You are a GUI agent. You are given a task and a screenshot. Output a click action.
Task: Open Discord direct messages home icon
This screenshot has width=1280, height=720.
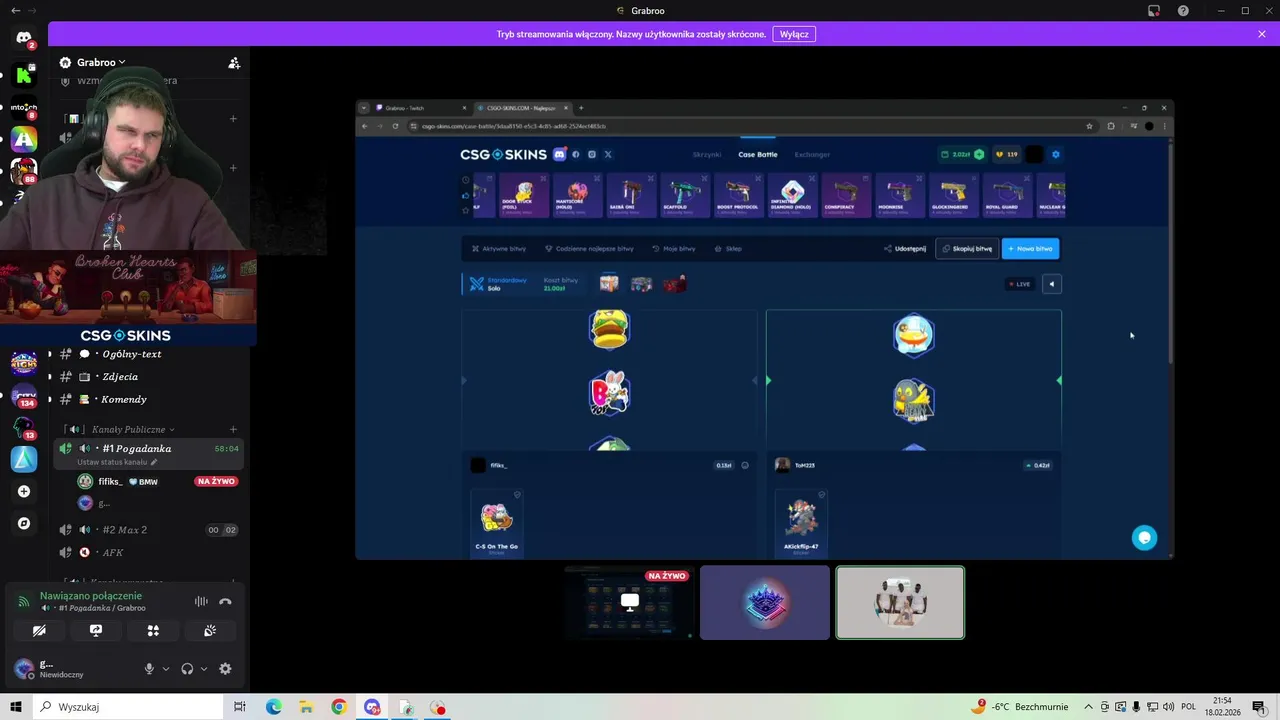click(x=24, y=38)
